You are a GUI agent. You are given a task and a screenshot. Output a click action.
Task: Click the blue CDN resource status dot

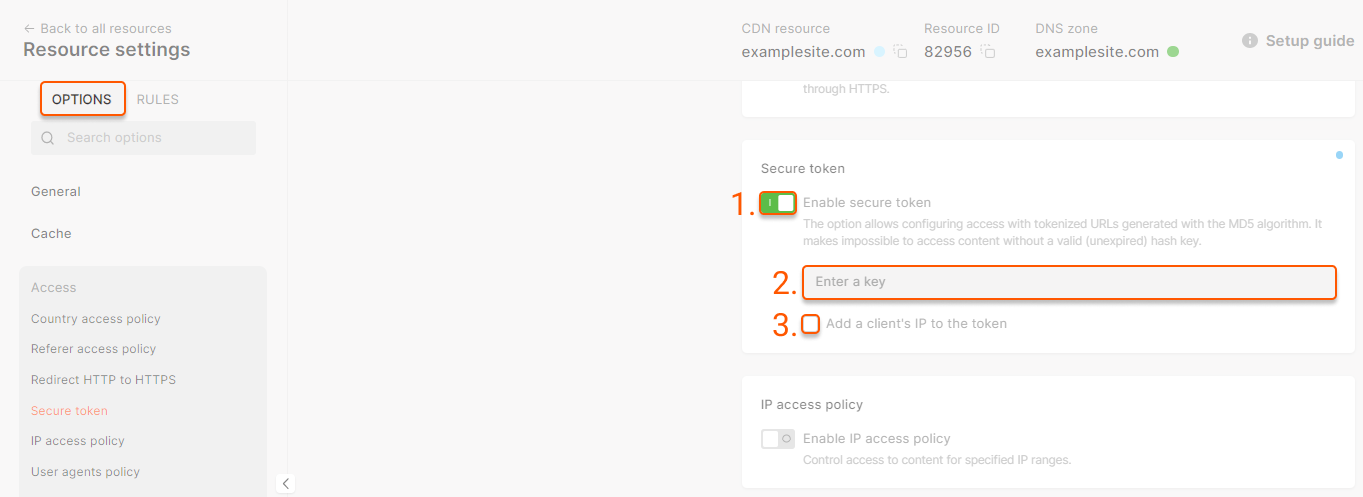pos(879,52)
